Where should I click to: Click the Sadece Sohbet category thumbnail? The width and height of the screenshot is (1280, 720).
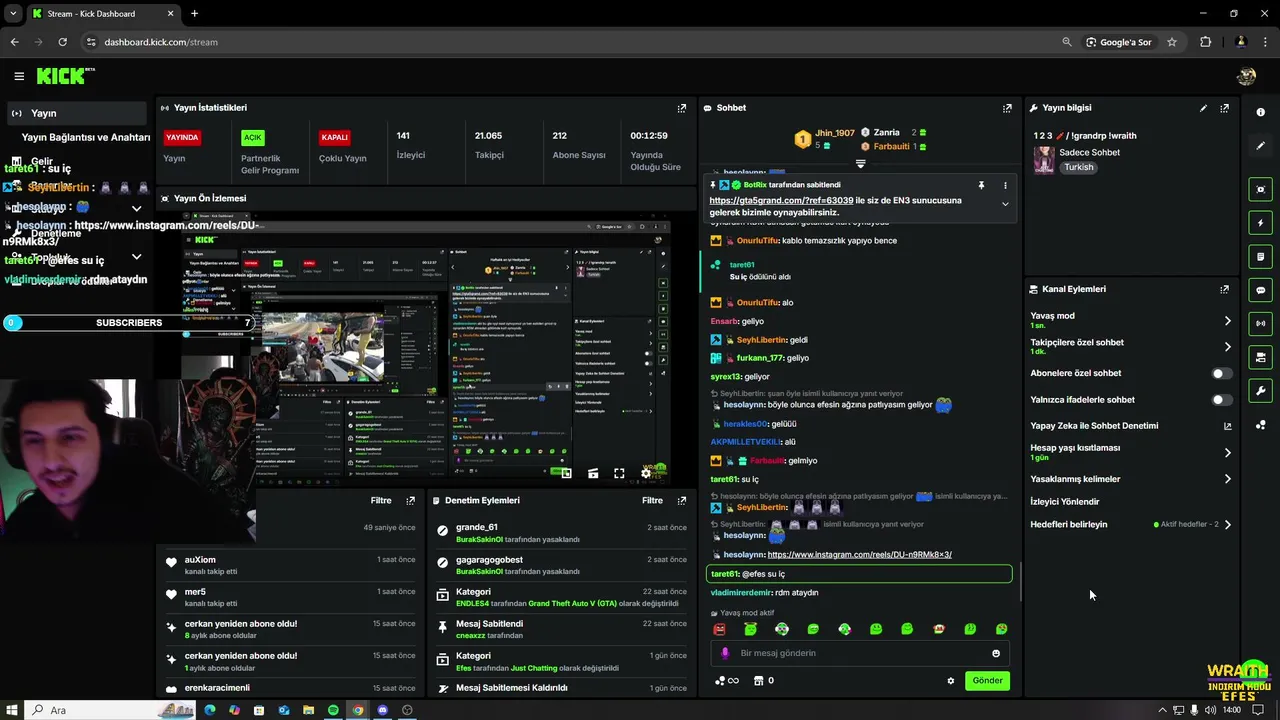click(1044, 160)
